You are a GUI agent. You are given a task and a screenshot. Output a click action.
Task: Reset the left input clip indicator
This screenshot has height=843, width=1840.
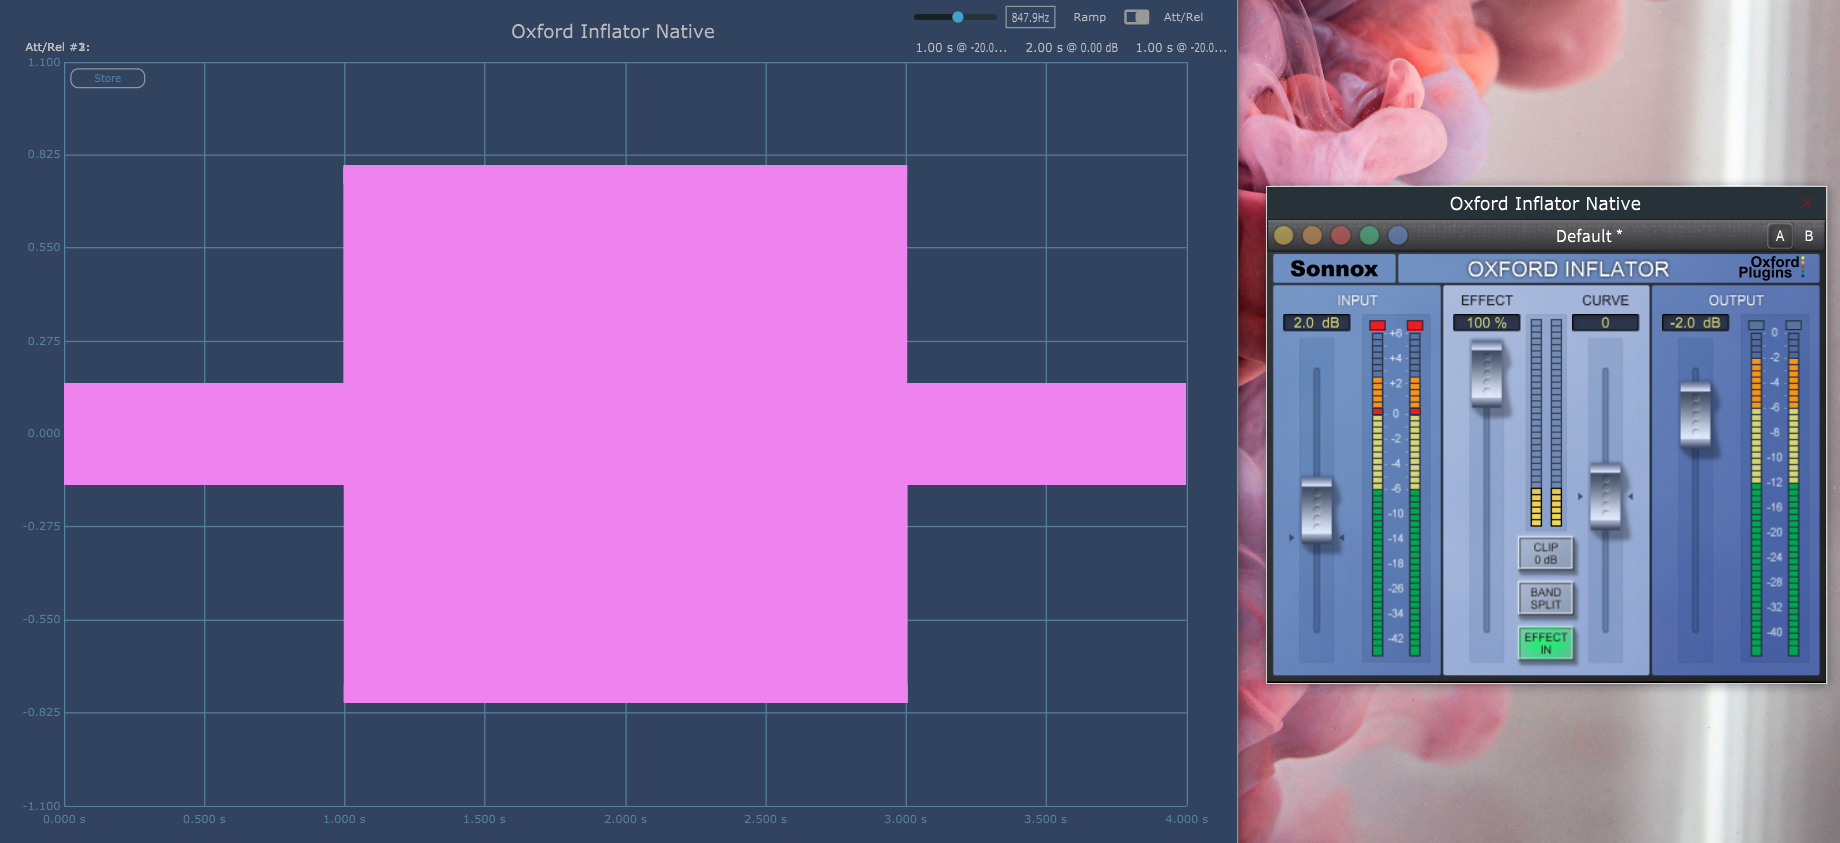[x=1377, y=325]
